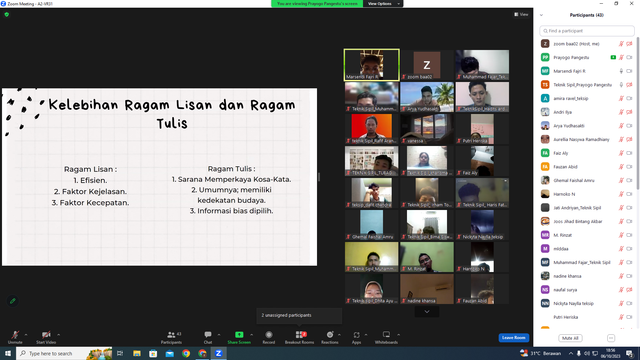
Task: Switch to Zoom app in the taskbar
Action: [x=219, y=353]
